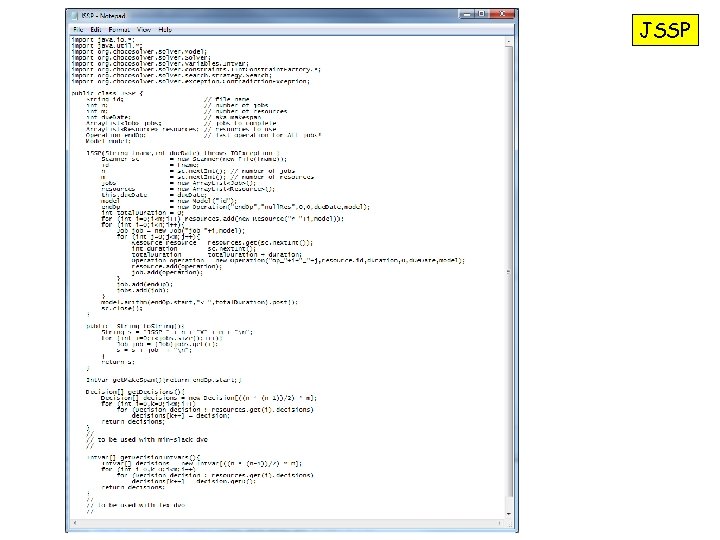The image size is (720, 540).
Task: Click the horizontal scrollbar left arrow
Action: (75, 523)
